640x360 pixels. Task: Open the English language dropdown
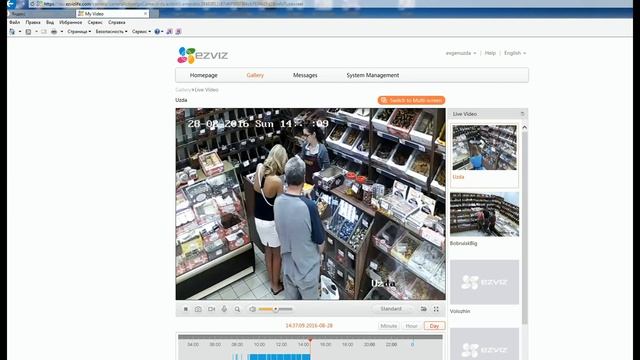pyautogui.click(x=515, y=53)
